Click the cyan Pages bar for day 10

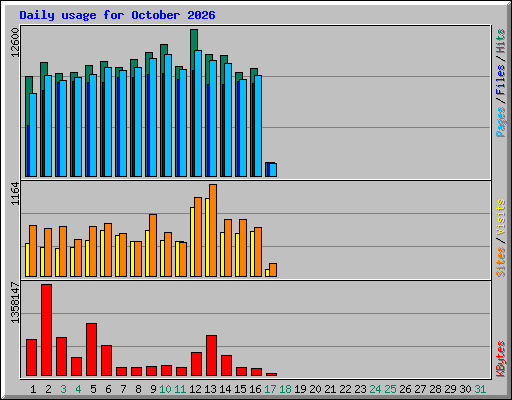pos(168,115)
